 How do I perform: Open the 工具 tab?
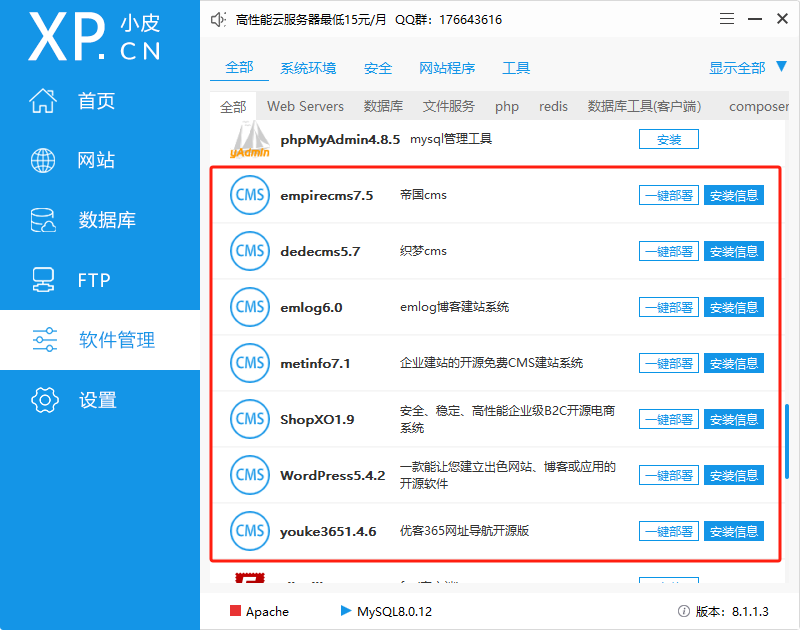pyautogui.click(x=516, y=68)
